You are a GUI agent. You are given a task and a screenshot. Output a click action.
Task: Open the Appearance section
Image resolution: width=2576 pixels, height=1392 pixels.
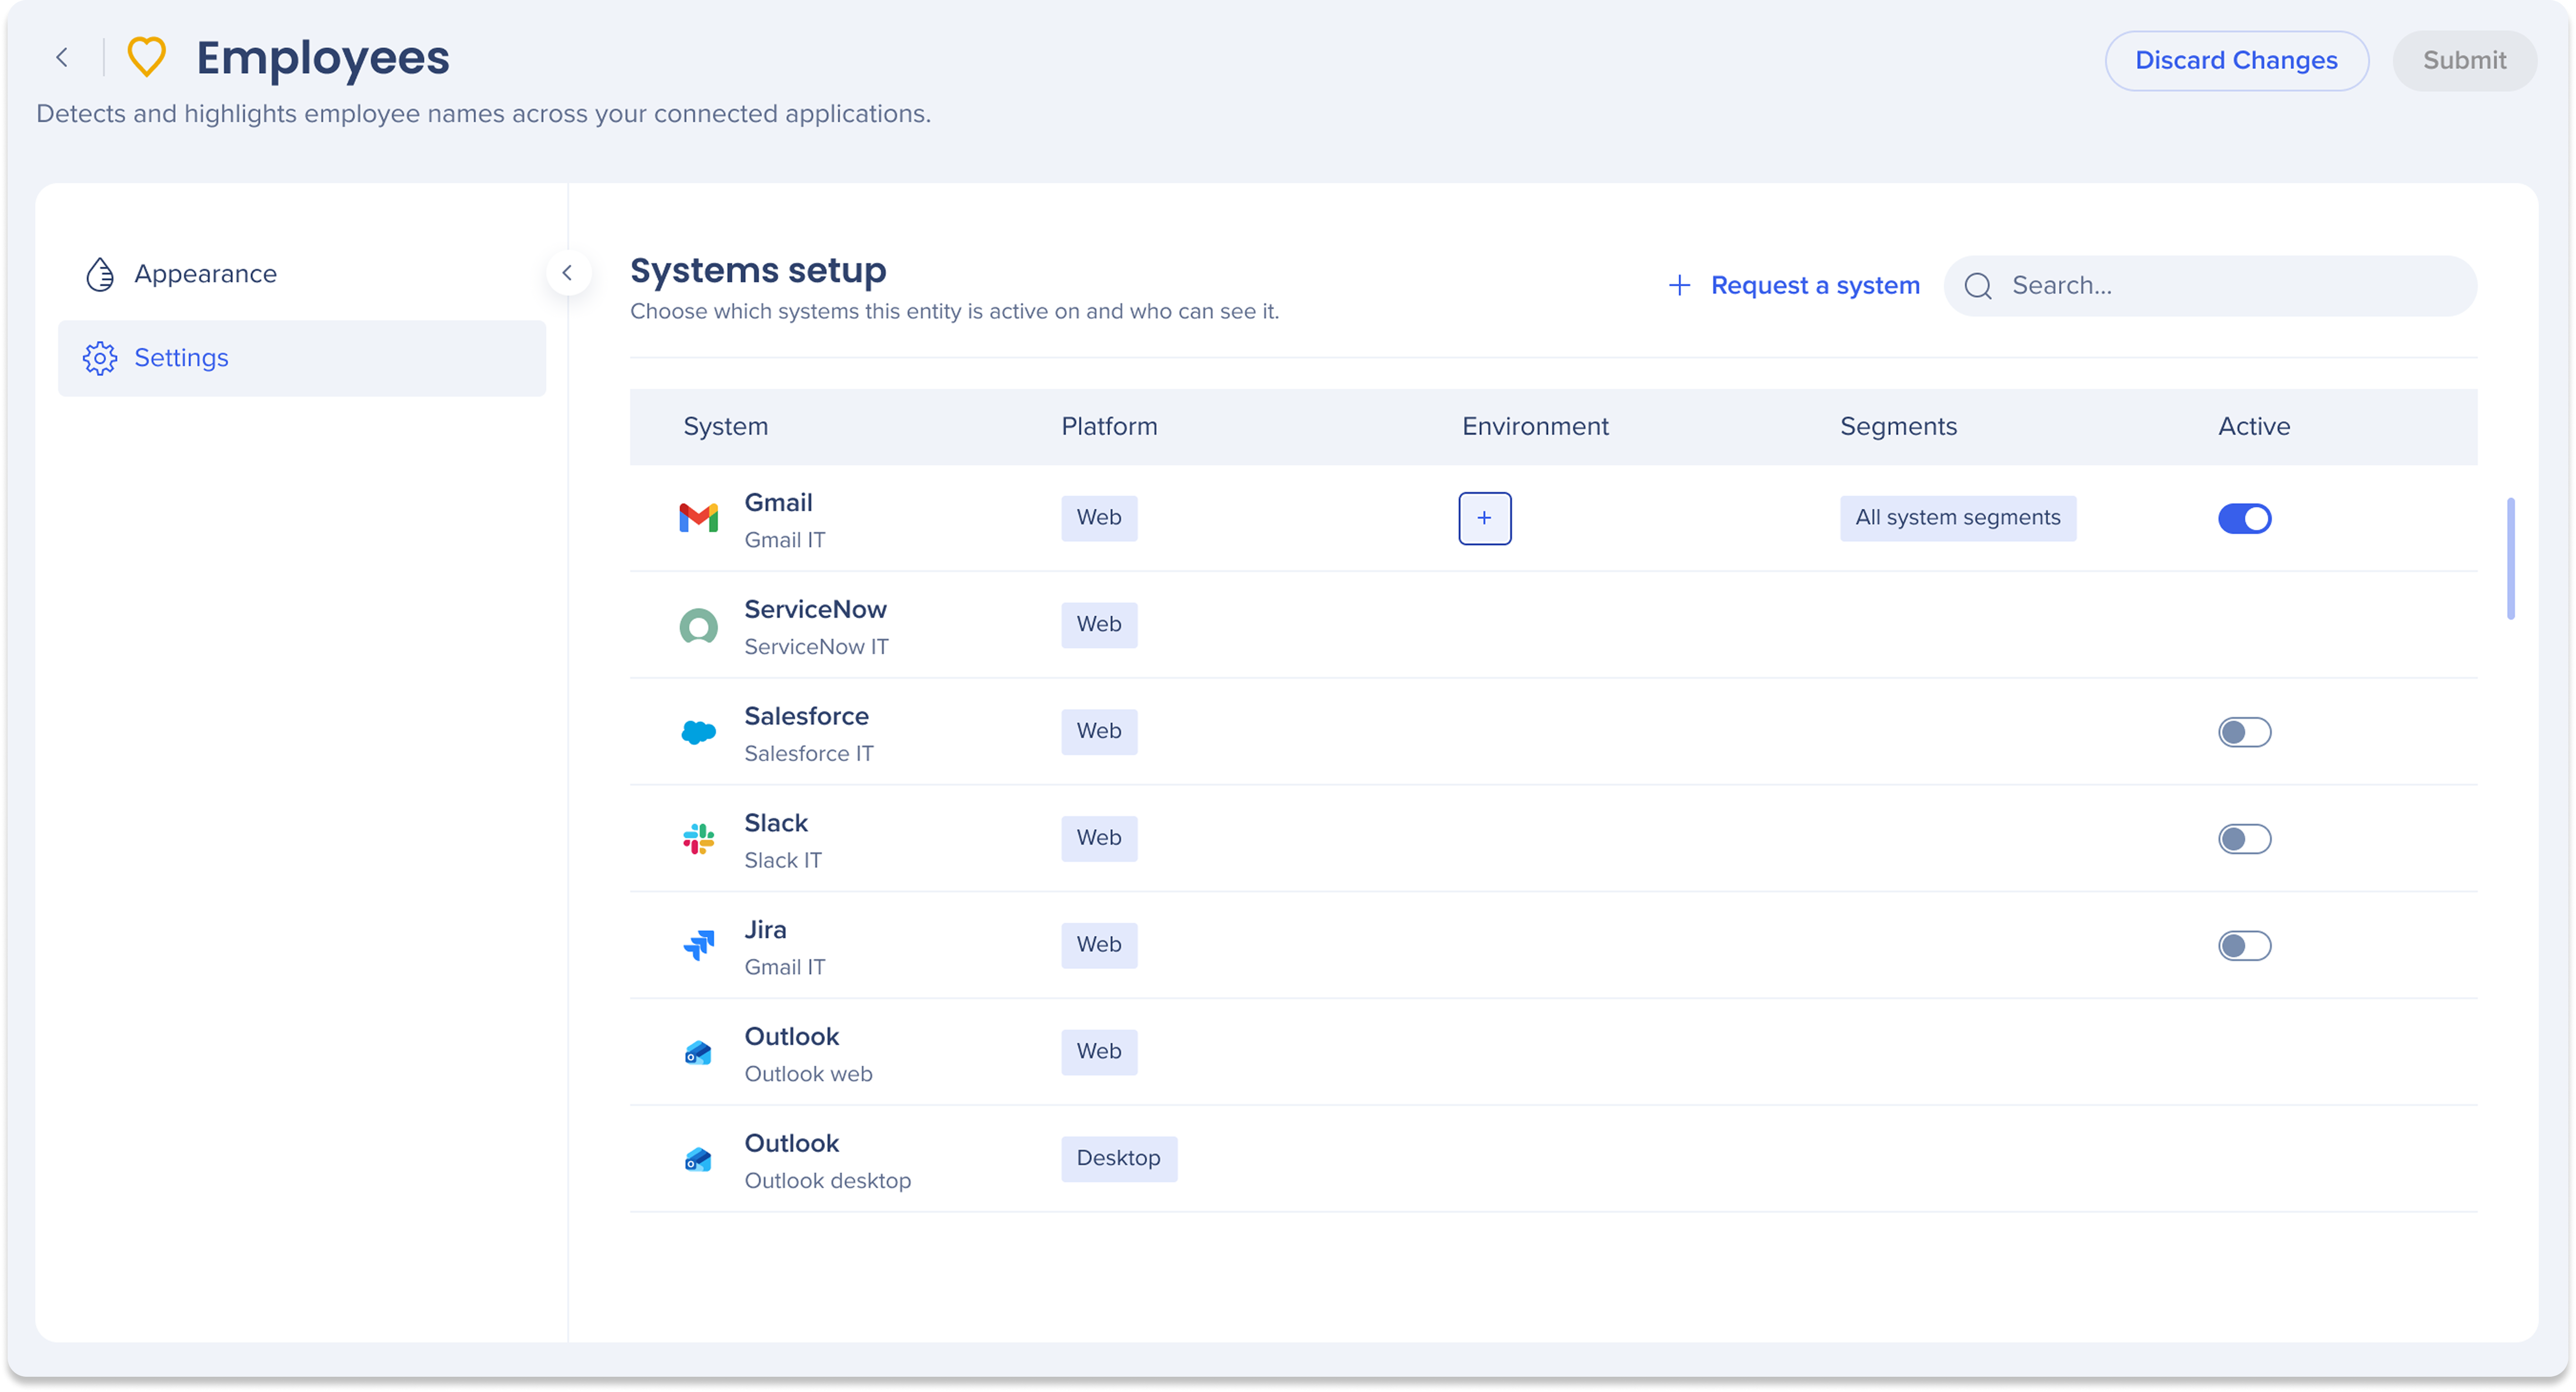click(x=302, y=274)
